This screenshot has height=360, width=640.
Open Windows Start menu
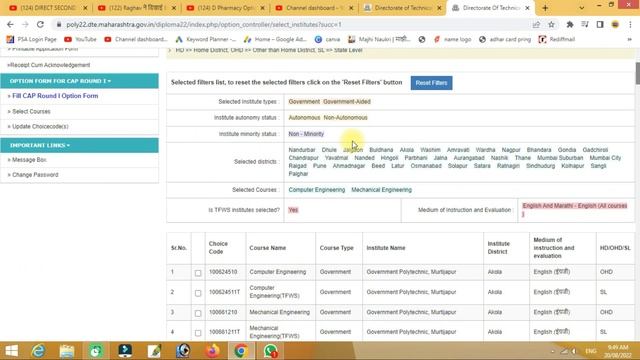click(x=11, y=351)
